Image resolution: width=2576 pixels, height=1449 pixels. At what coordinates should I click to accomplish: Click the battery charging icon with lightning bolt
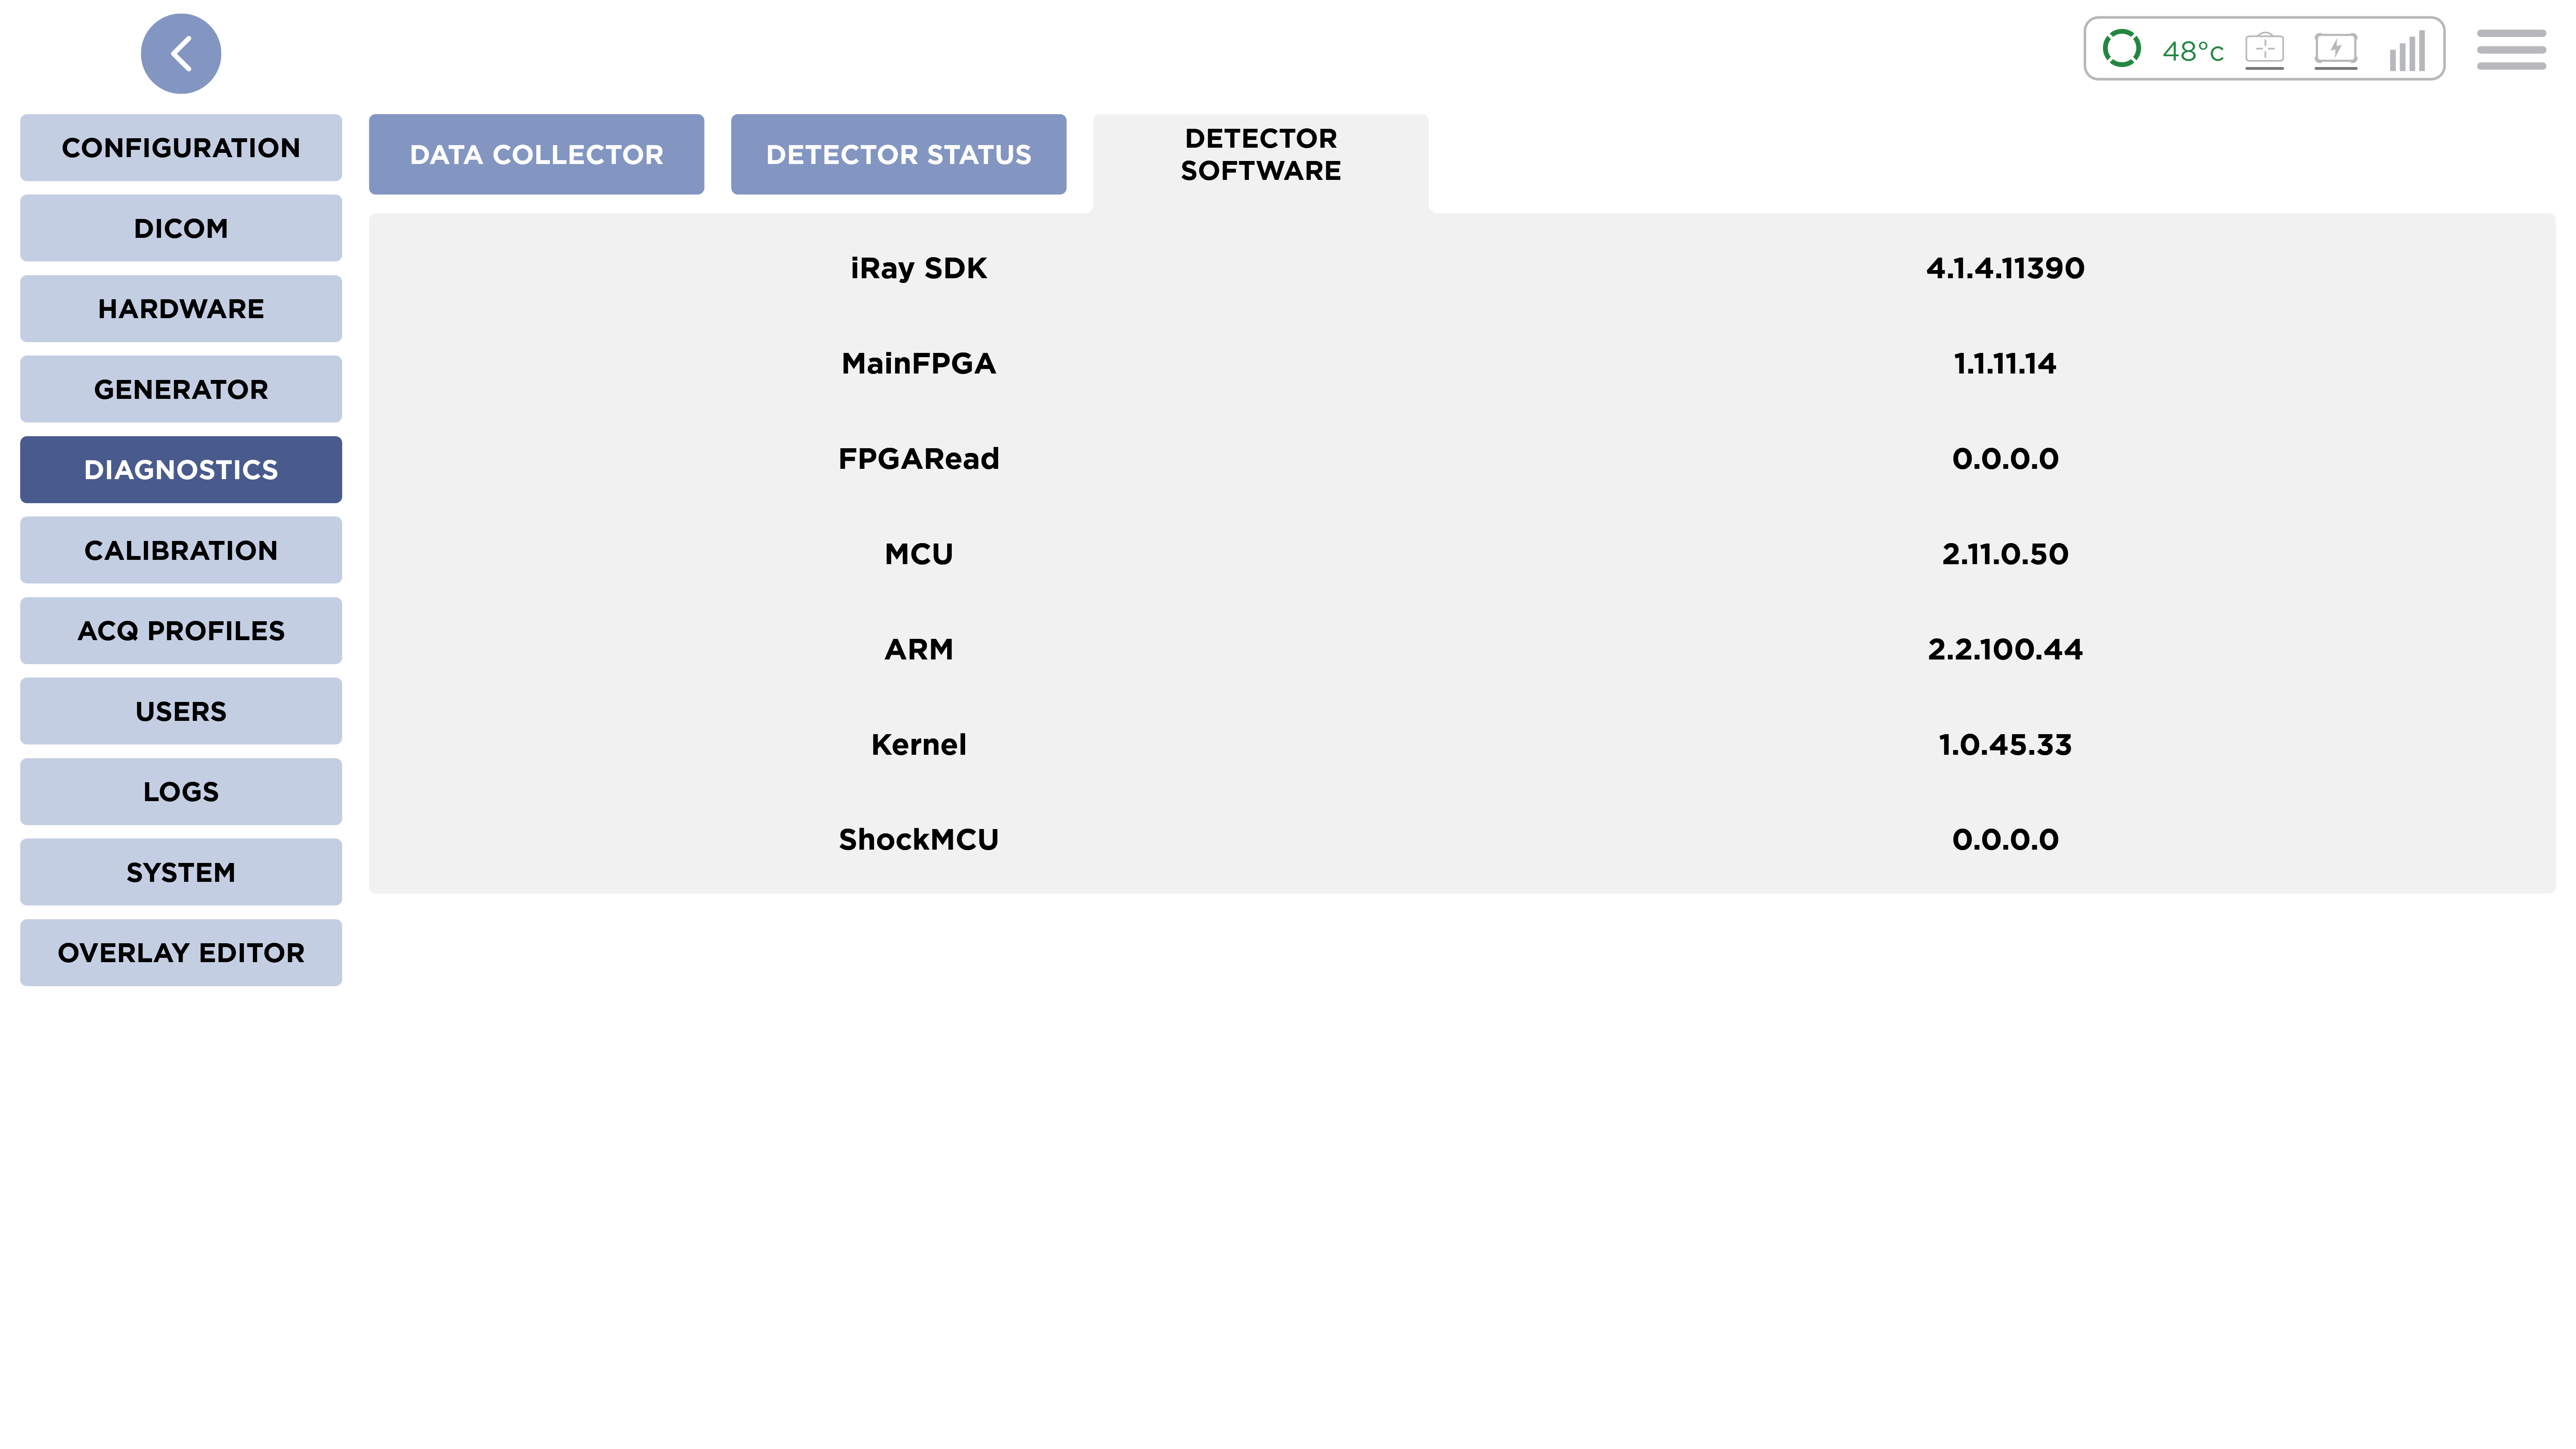coord(2335,49)
